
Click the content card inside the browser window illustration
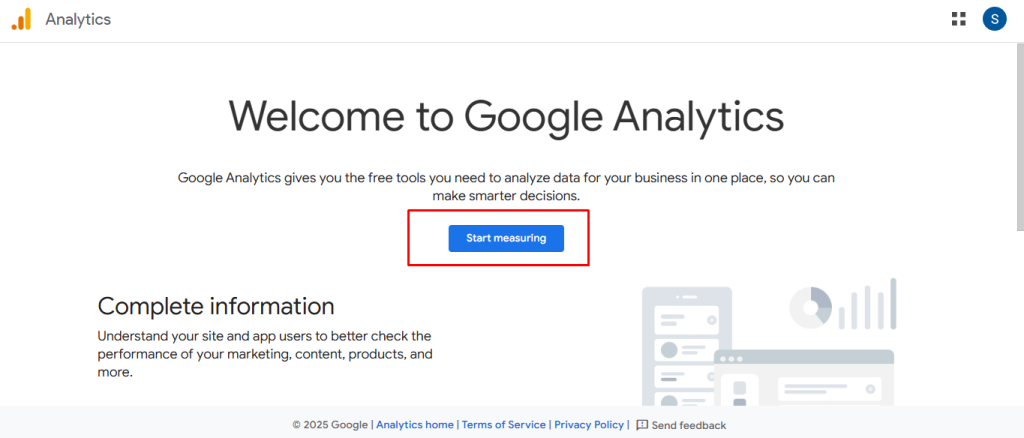(828, 388)
